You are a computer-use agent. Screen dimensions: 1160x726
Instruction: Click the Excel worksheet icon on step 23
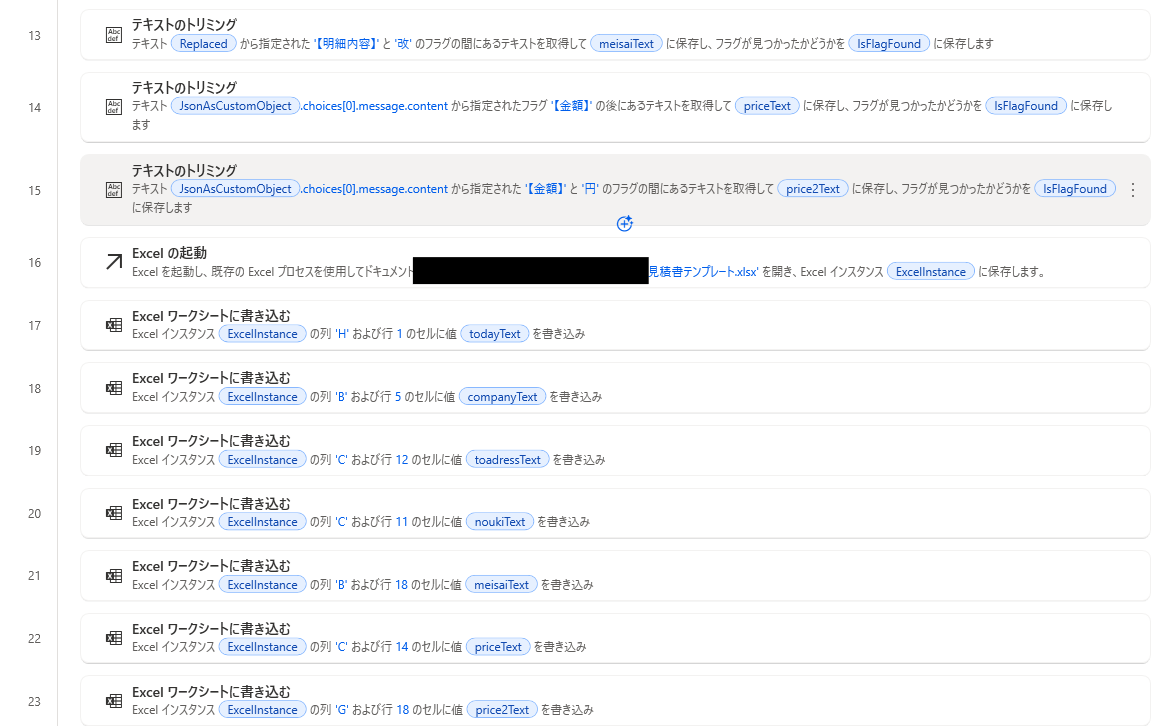coord(114,701)
